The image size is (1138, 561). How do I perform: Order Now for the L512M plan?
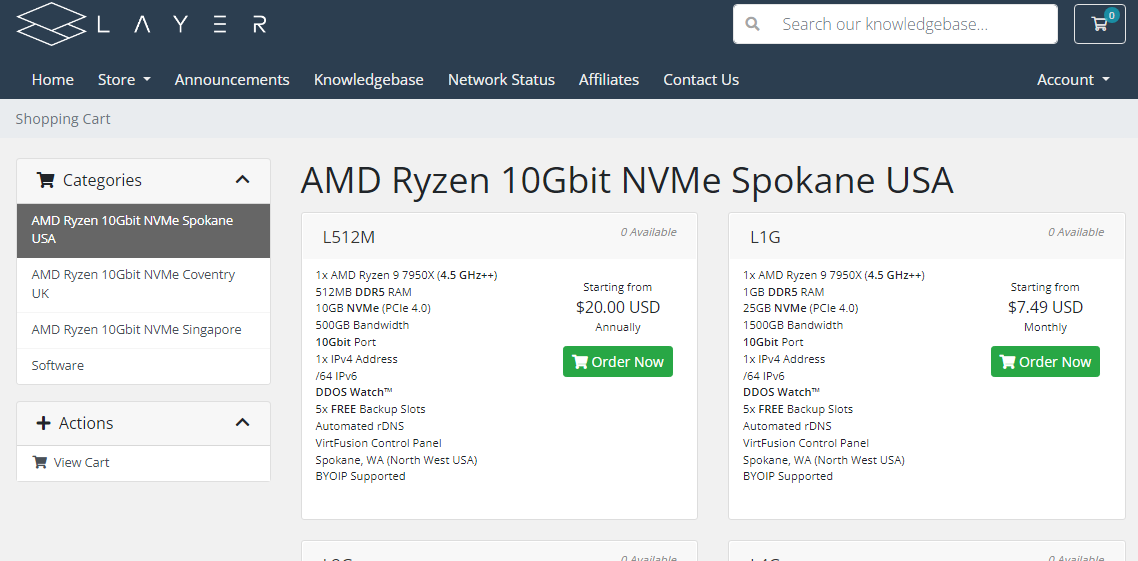(618, 361)
